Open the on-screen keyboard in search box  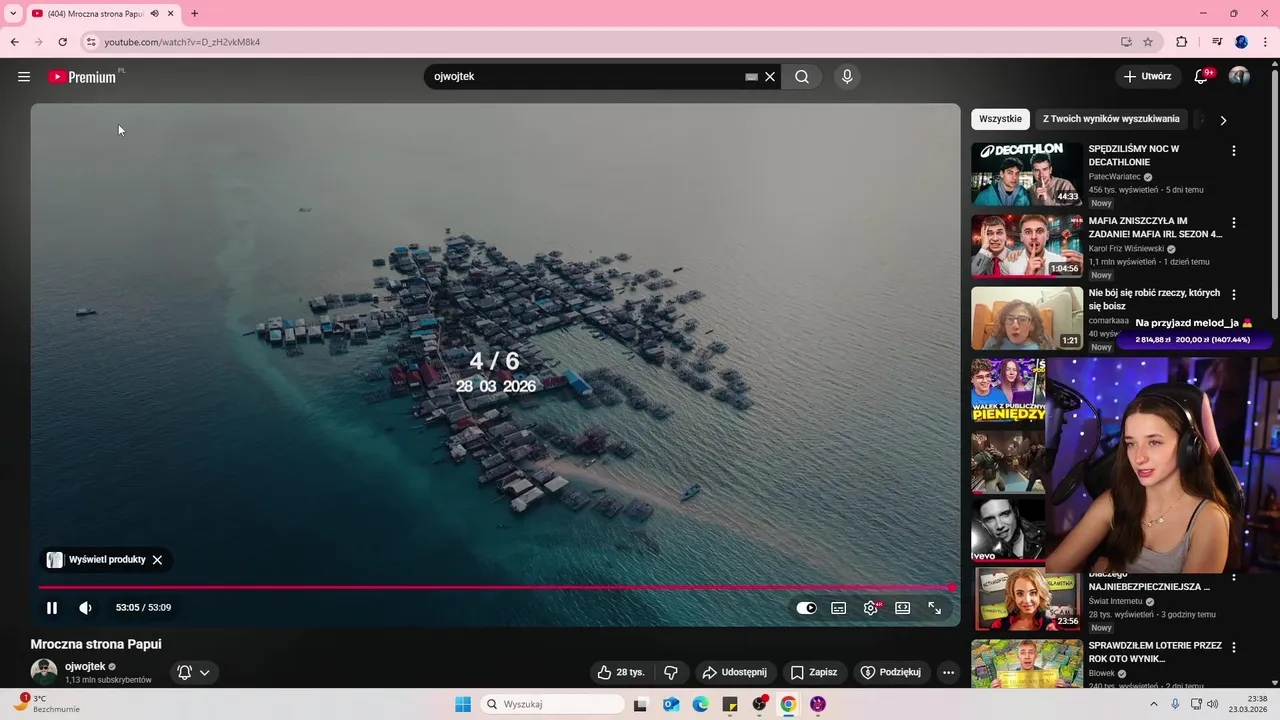(x=751, y=77)
